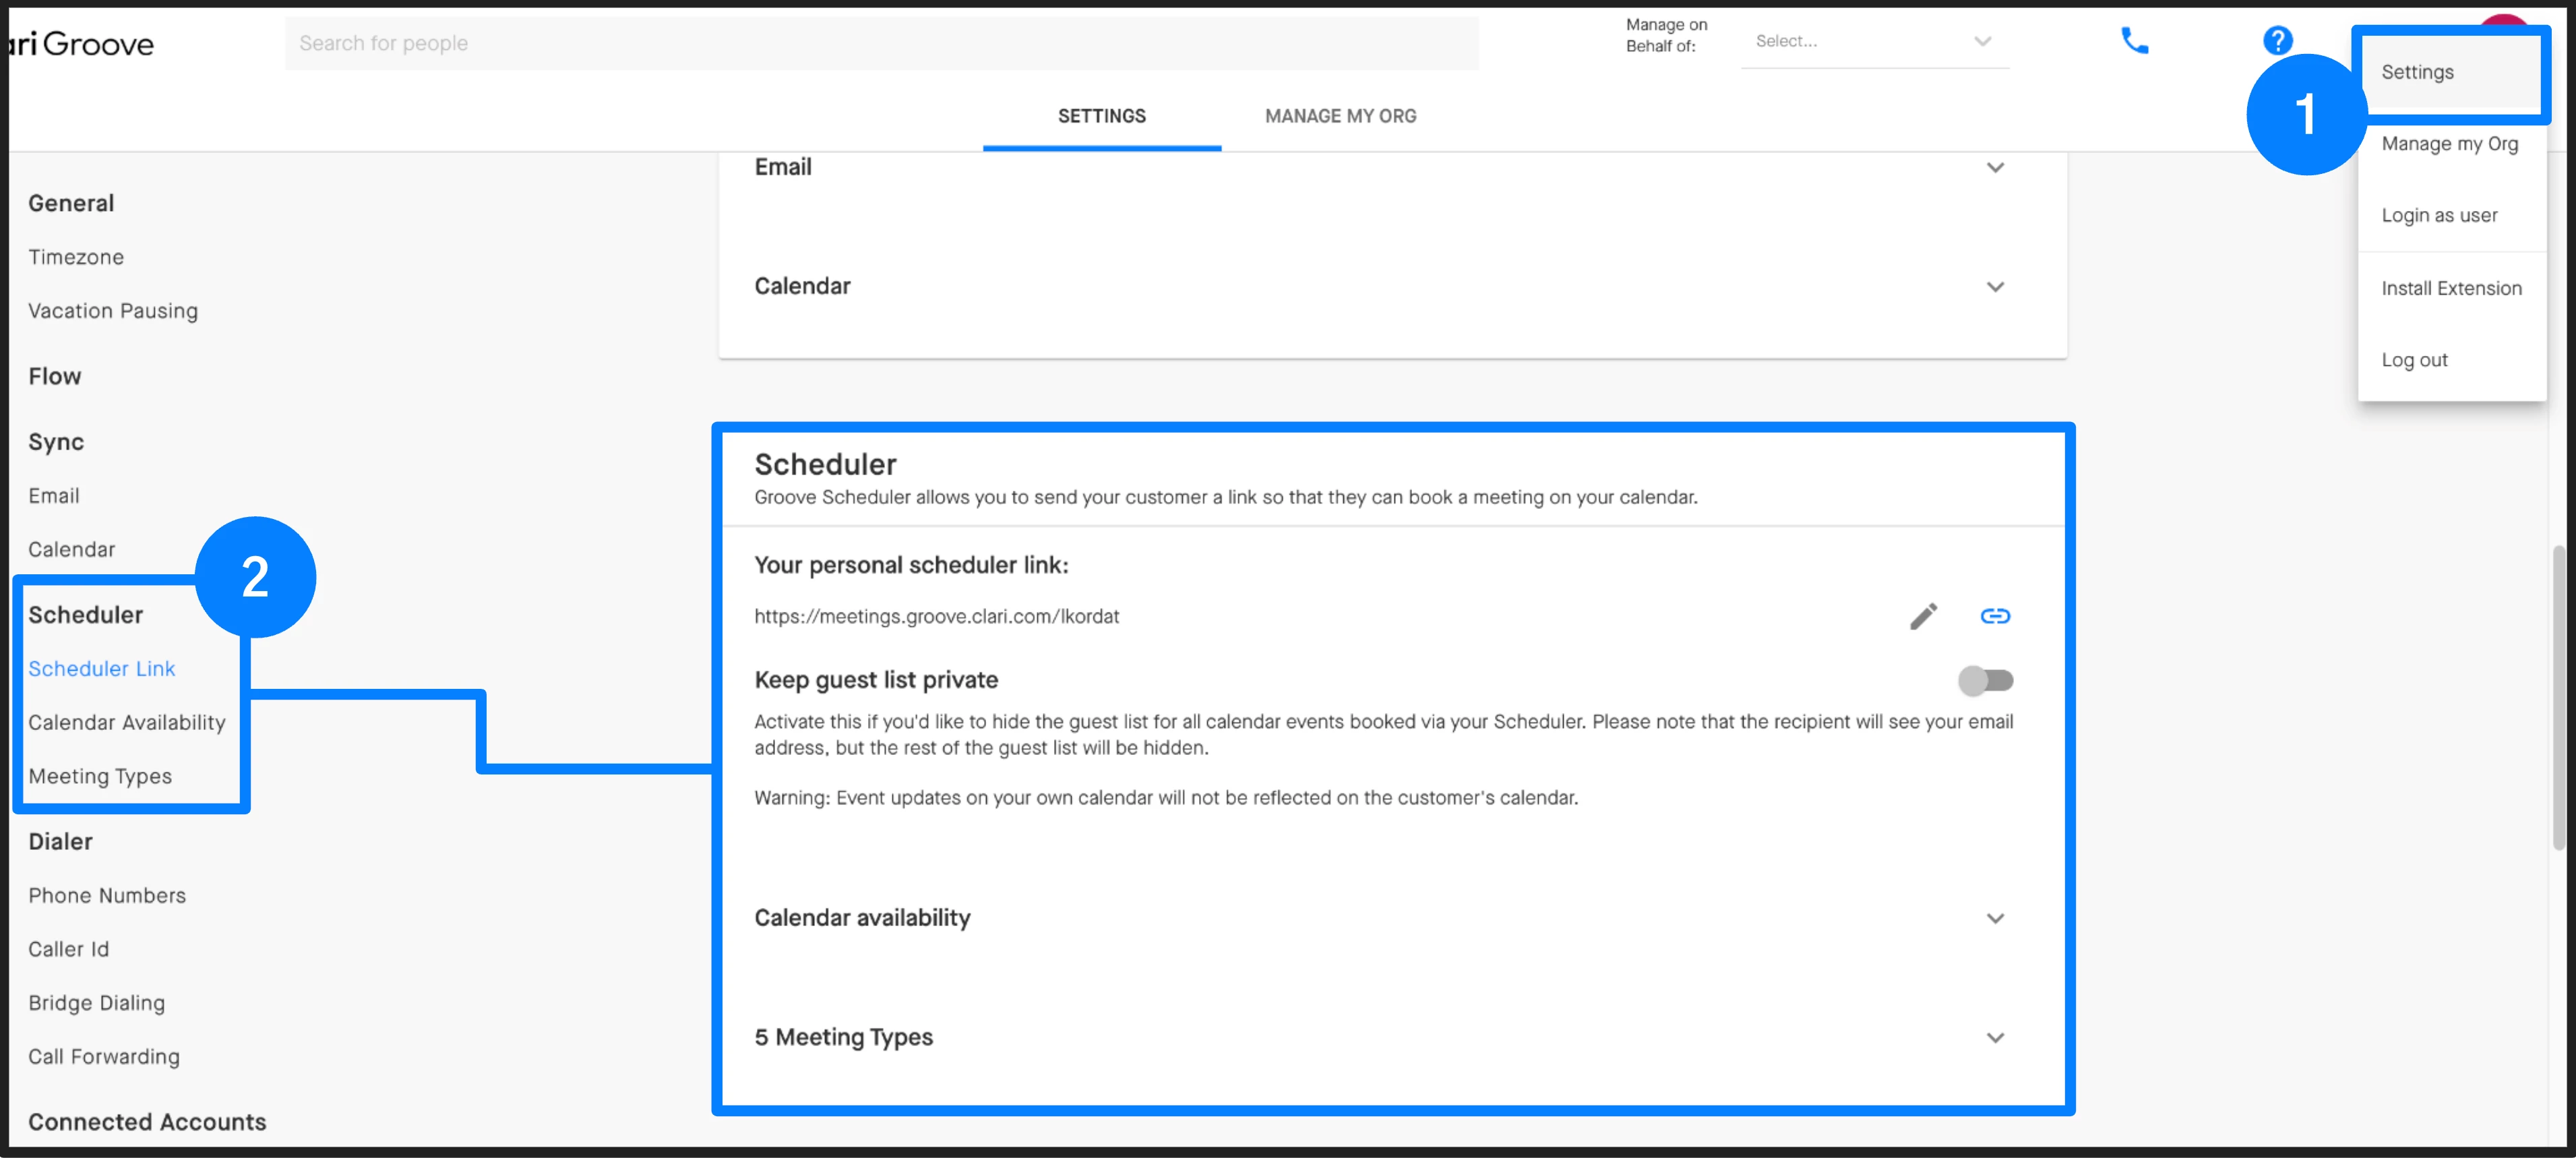The height and width of the screenshot is (1158, 2576).
Task: Open Calendar Availability in sidebar
Action: click(x=127, y=722)
